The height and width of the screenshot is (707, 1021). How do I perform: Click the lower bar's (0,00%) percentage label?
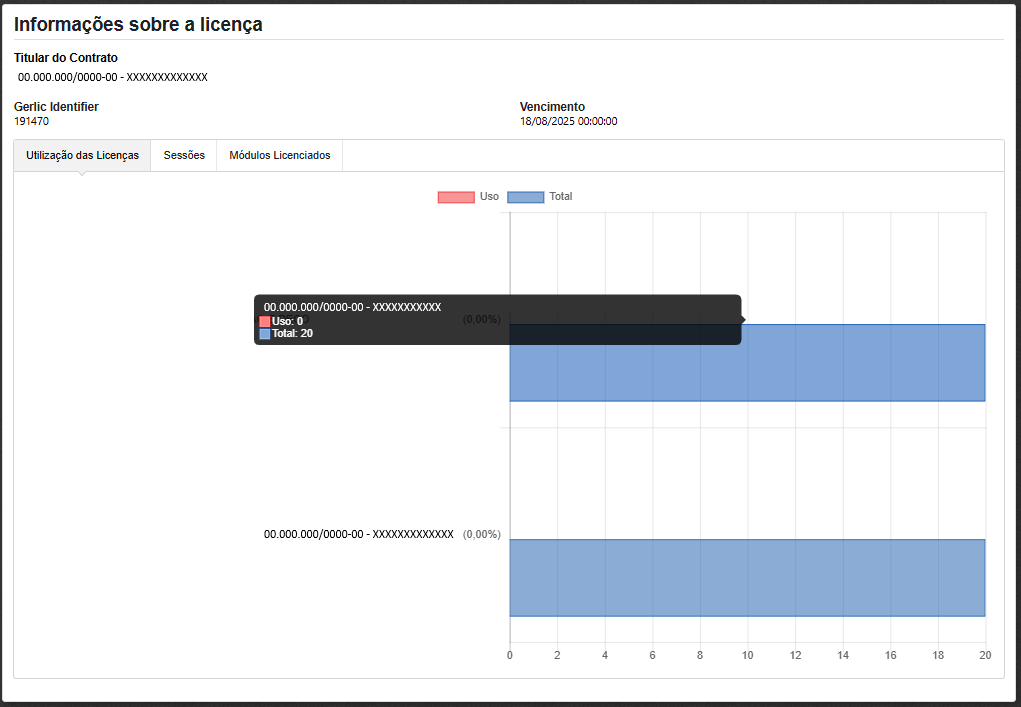(481, 534)
